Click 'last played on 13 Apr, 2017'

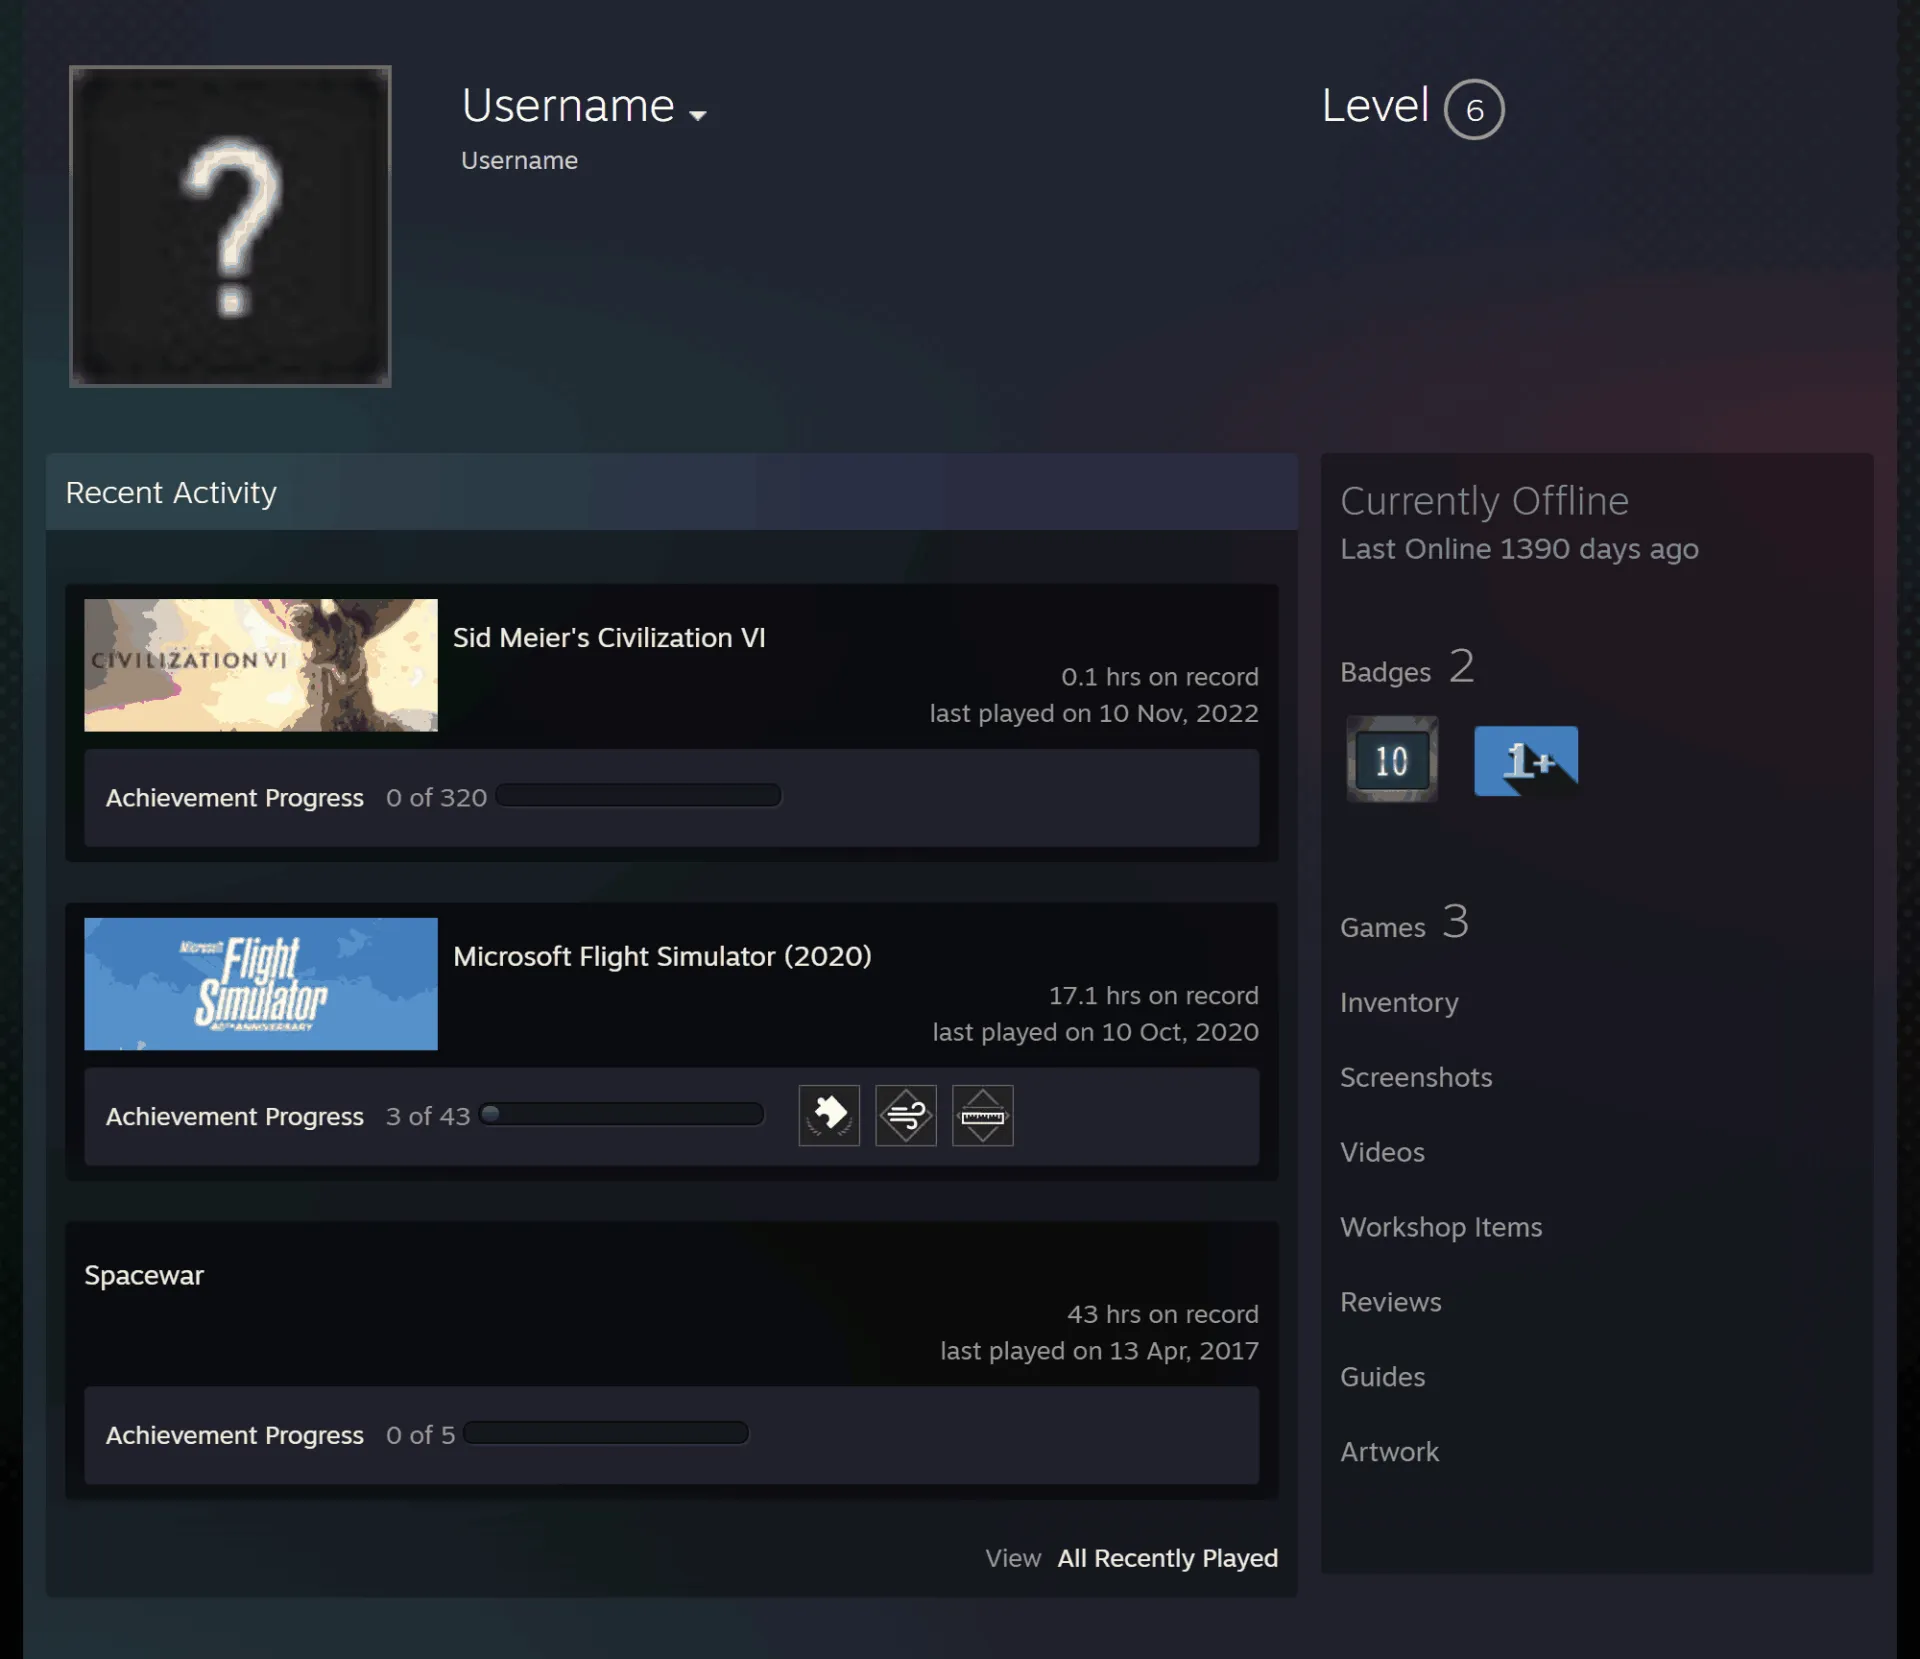(x=1099, y=1351)
